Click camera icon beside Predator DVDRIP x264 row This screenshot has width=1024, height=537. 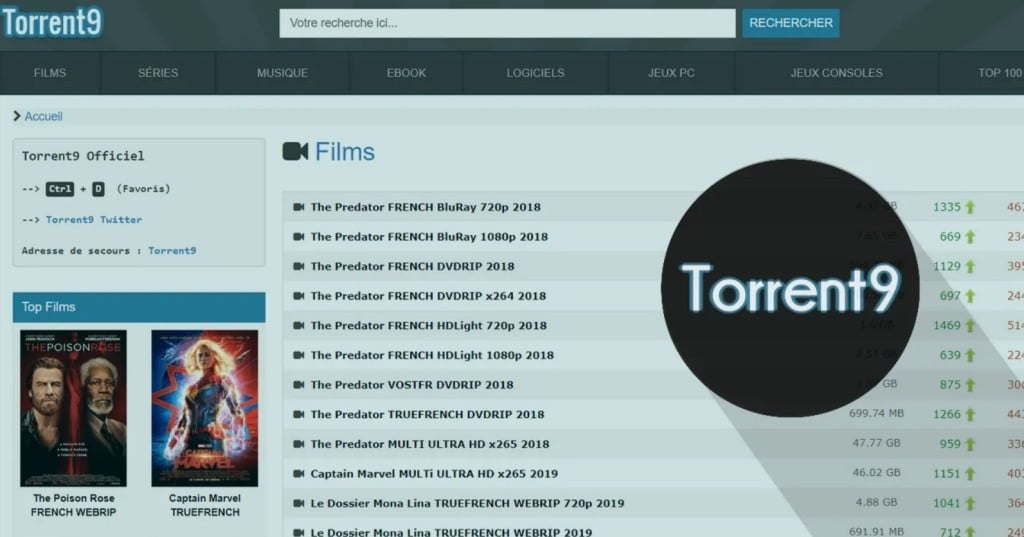(x=298, y=296)
